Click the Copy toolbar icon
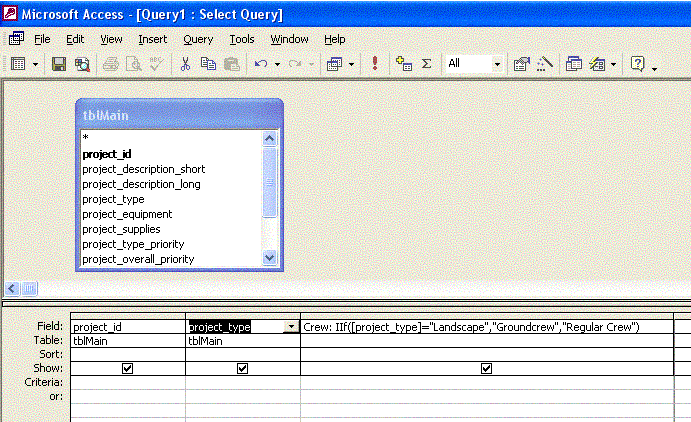Screen dimensions: 691x422 coord(208,64)
